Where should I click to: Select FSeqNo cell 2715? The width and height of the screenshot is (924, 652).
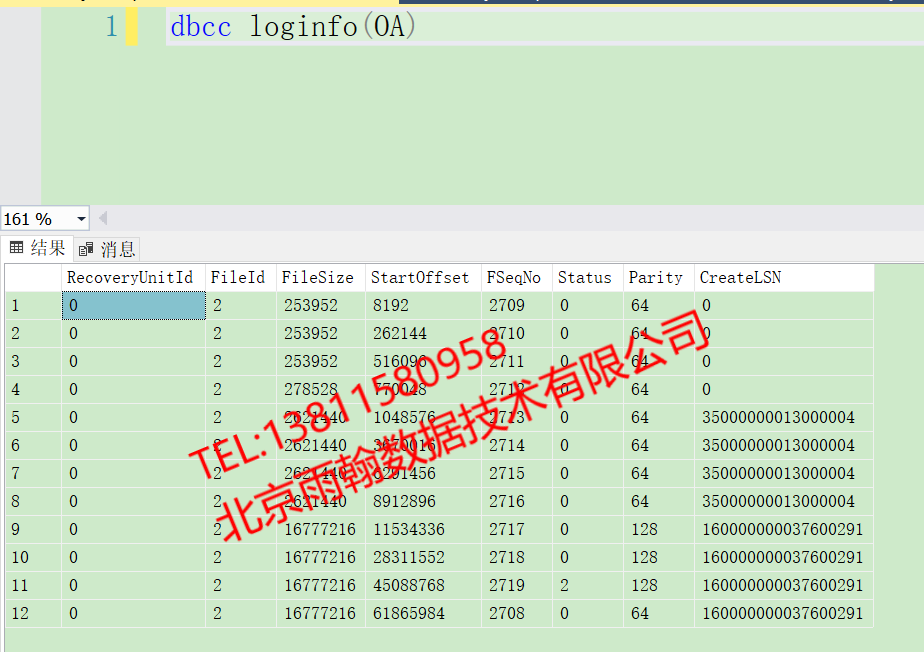516,473
